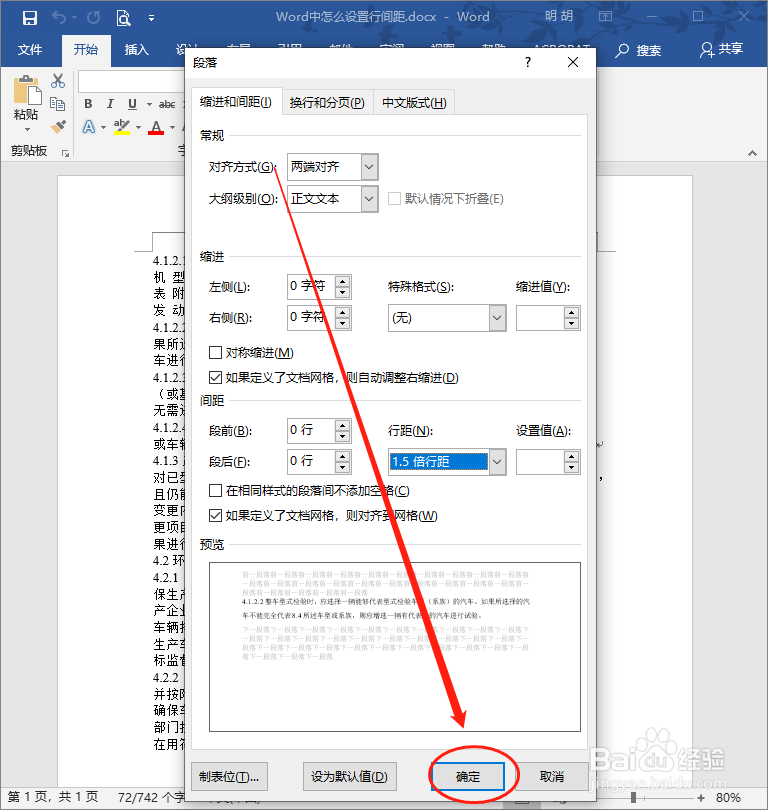Increase spacing before (段前) with up spinner
768x810 pixels.
(342, 425)
